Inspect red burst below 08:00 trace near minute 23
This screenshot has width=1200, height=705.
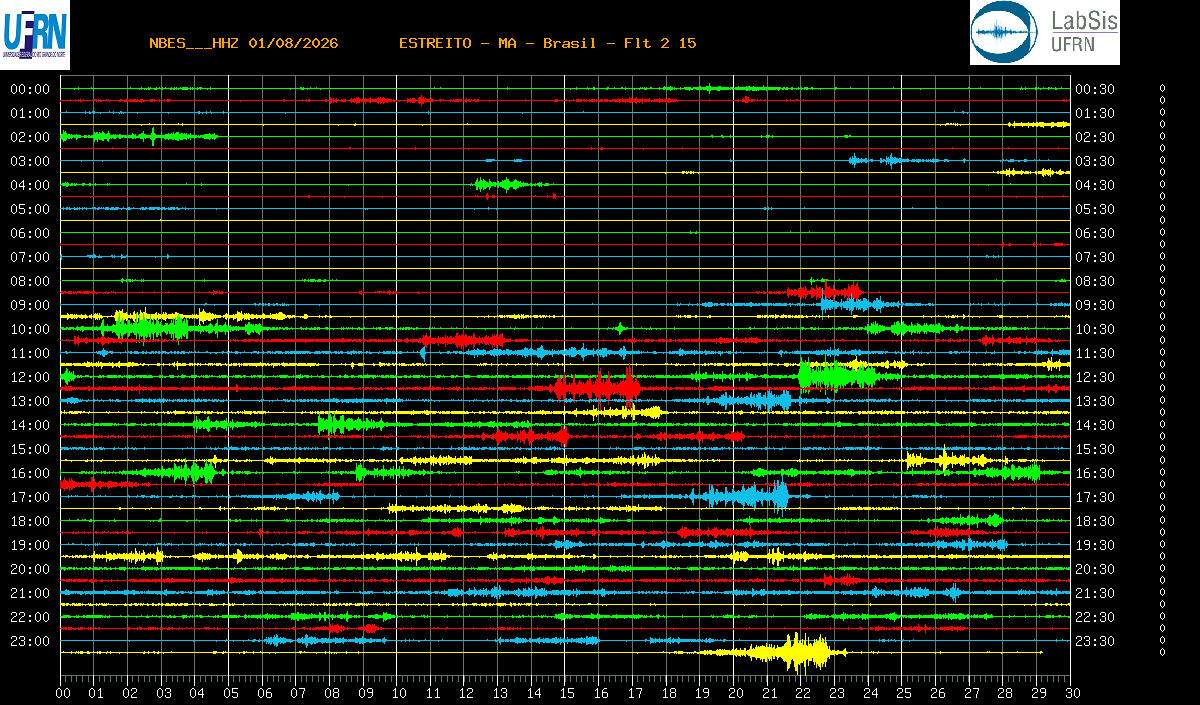825,292
